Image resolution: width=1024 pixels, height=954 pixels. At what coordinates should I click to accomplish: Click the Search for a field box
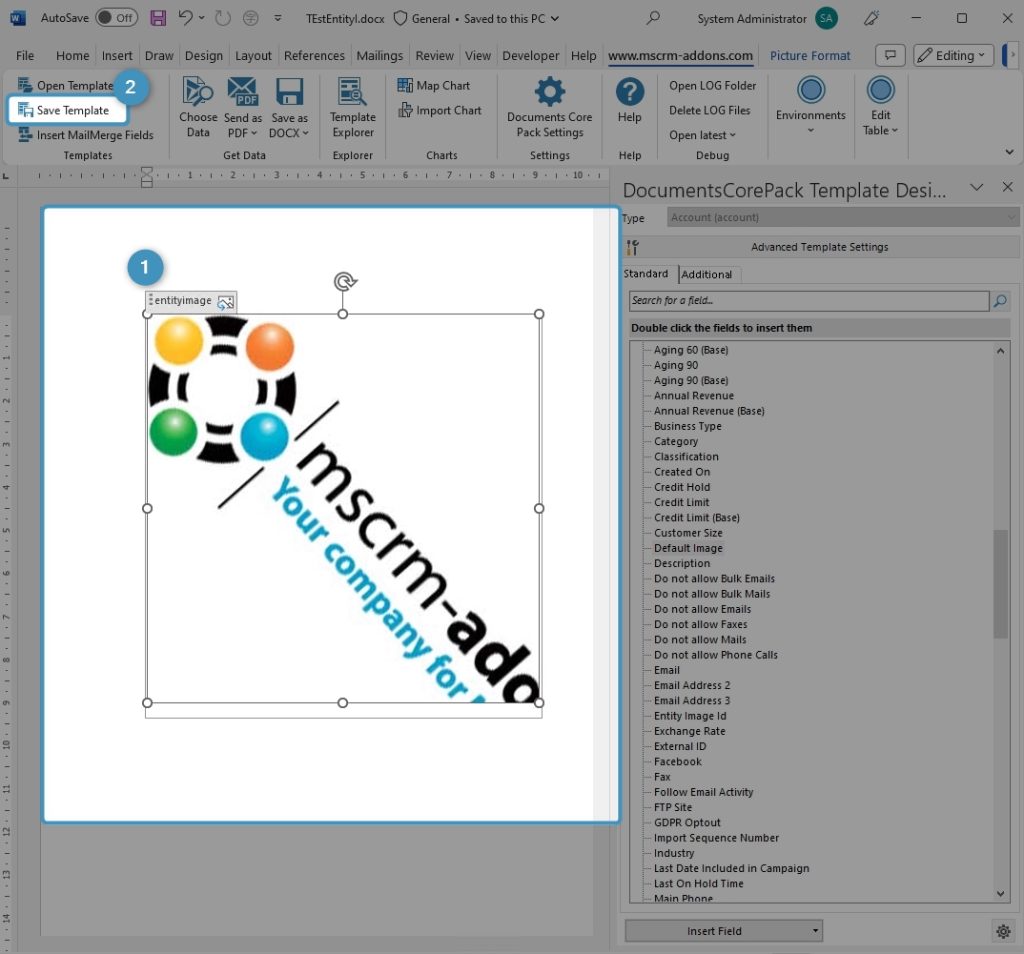click(x=808, y=301)
